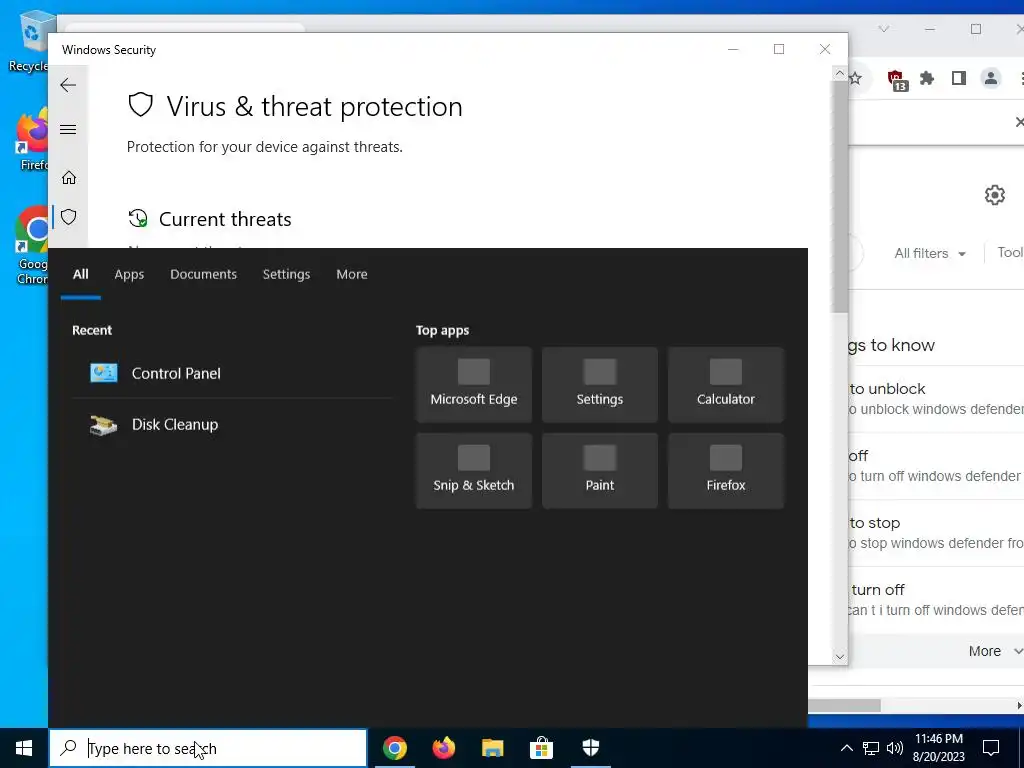
Task: Open clock and date in taskbar
Action: [x=938, y=748]
